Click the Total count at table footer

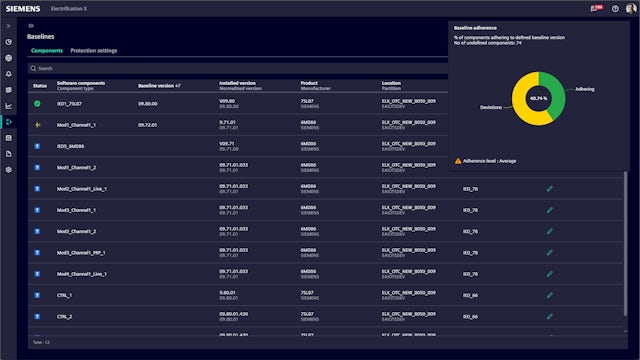tap(41, 342)
